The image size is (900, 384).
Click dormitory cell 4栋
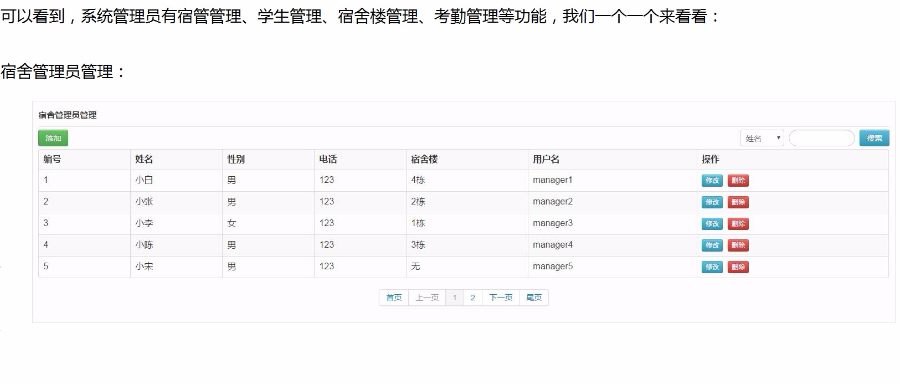click(x=418, y=180)
